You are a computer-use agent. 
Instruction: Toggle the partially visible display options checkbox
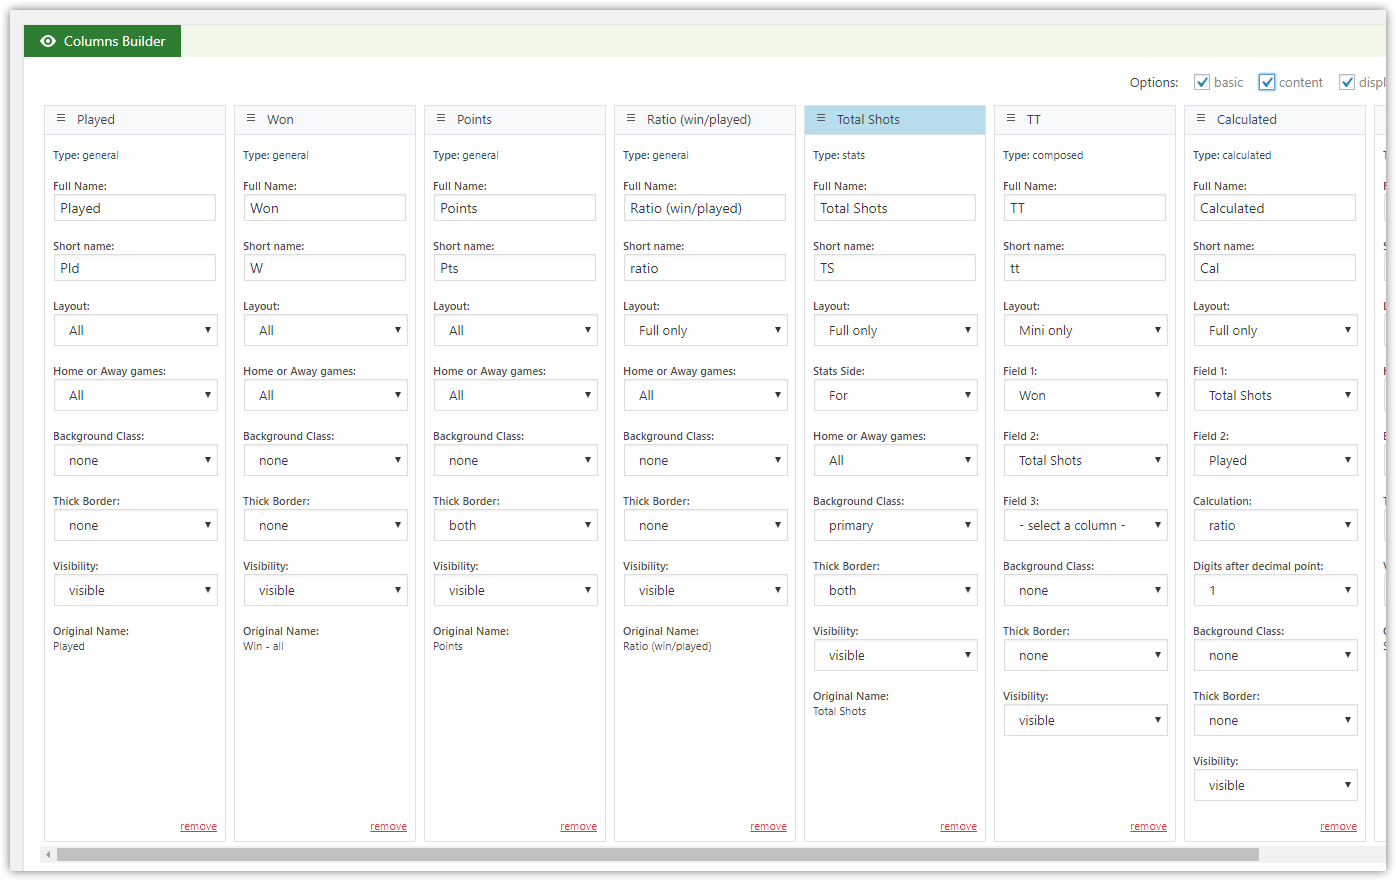(x=1347, y=82)
